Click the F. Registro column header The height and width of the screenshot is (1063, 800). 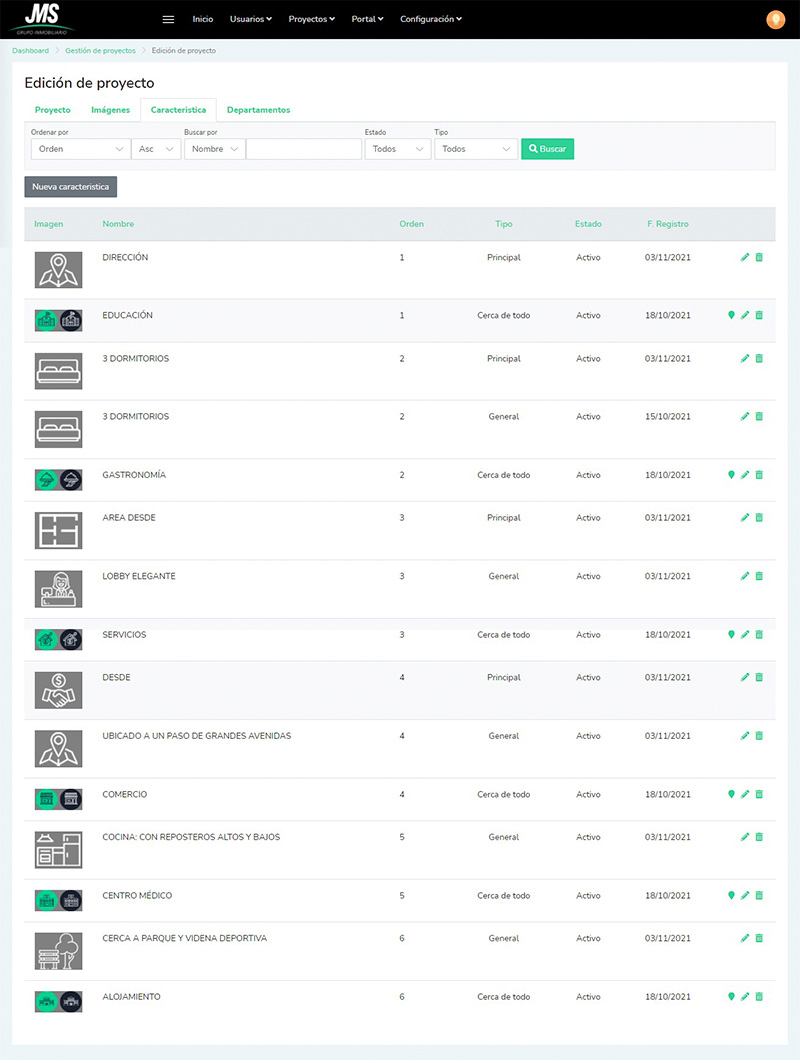click(x=668, y=224)
